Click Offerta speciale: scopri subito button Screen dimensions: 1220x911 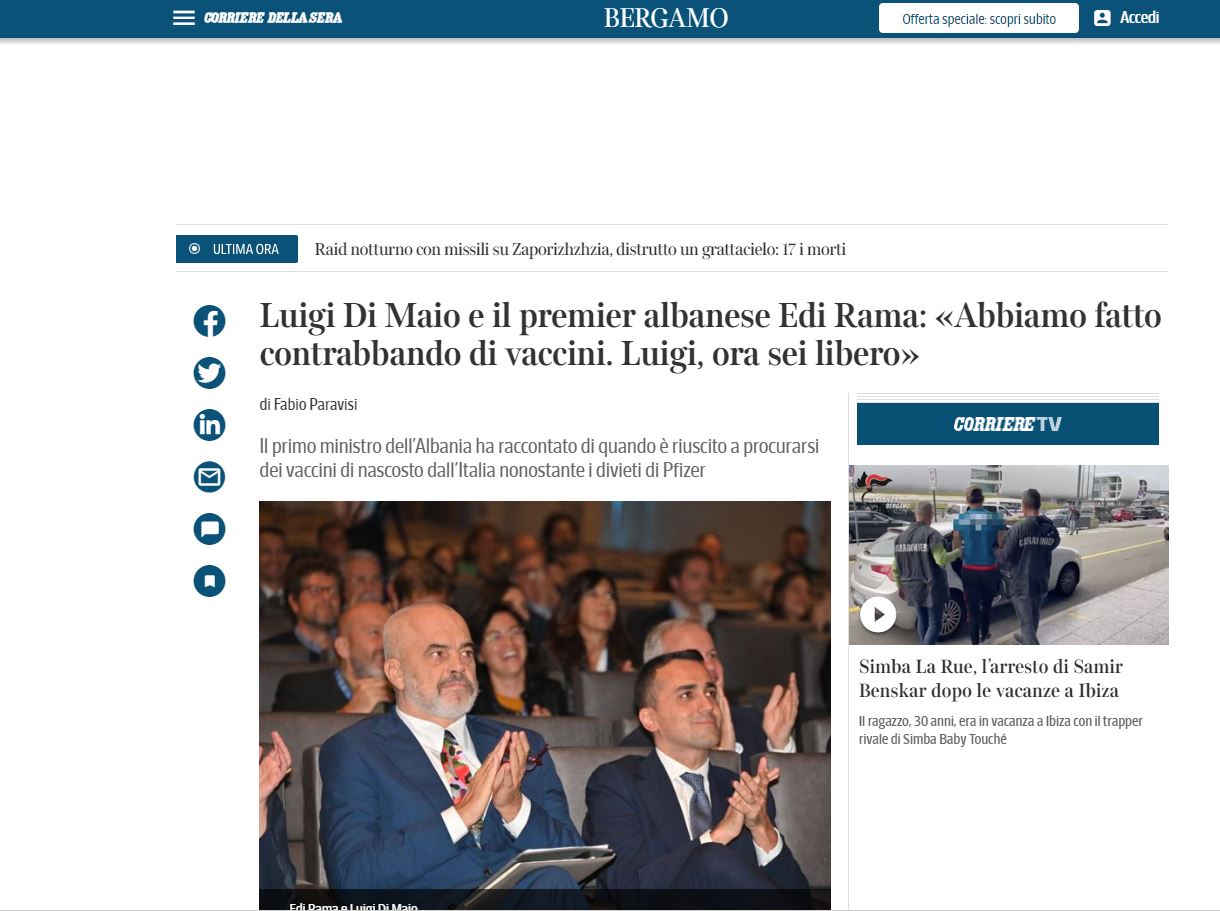(979, 18)
